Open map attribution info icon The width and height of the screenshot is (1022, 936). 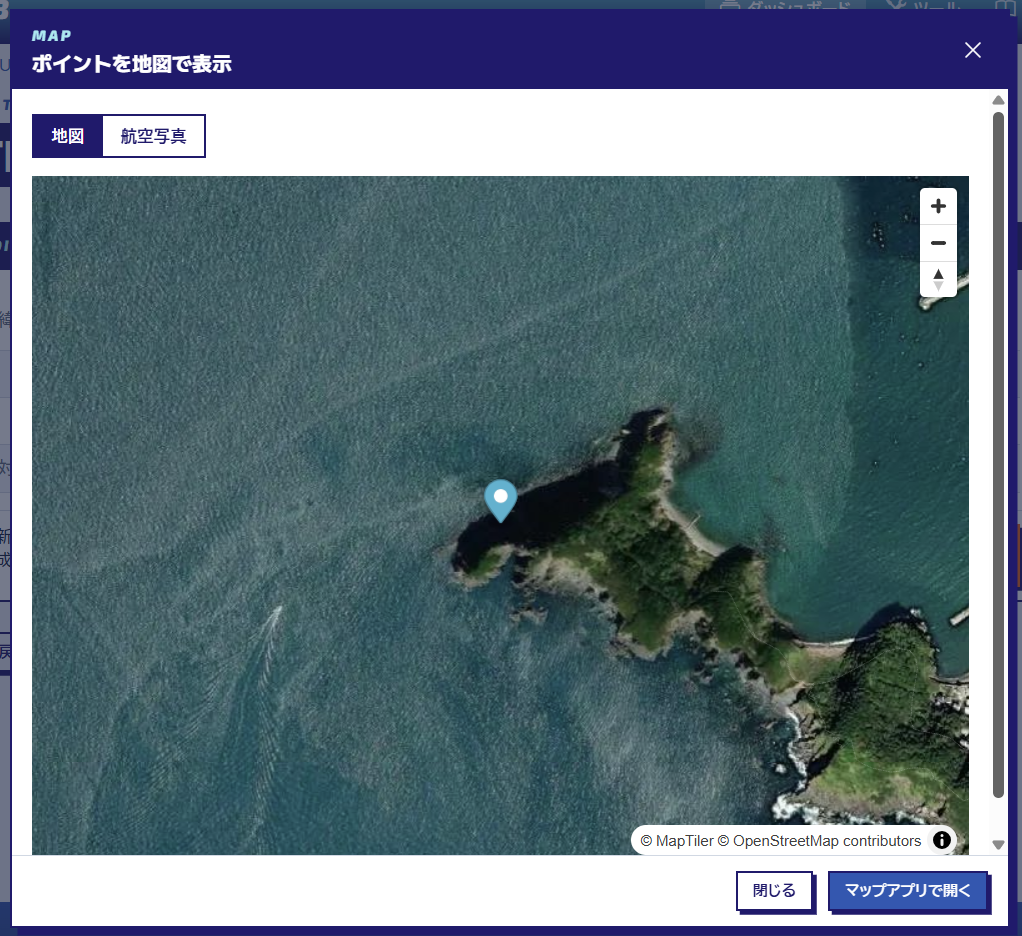[x=941, y=840]
